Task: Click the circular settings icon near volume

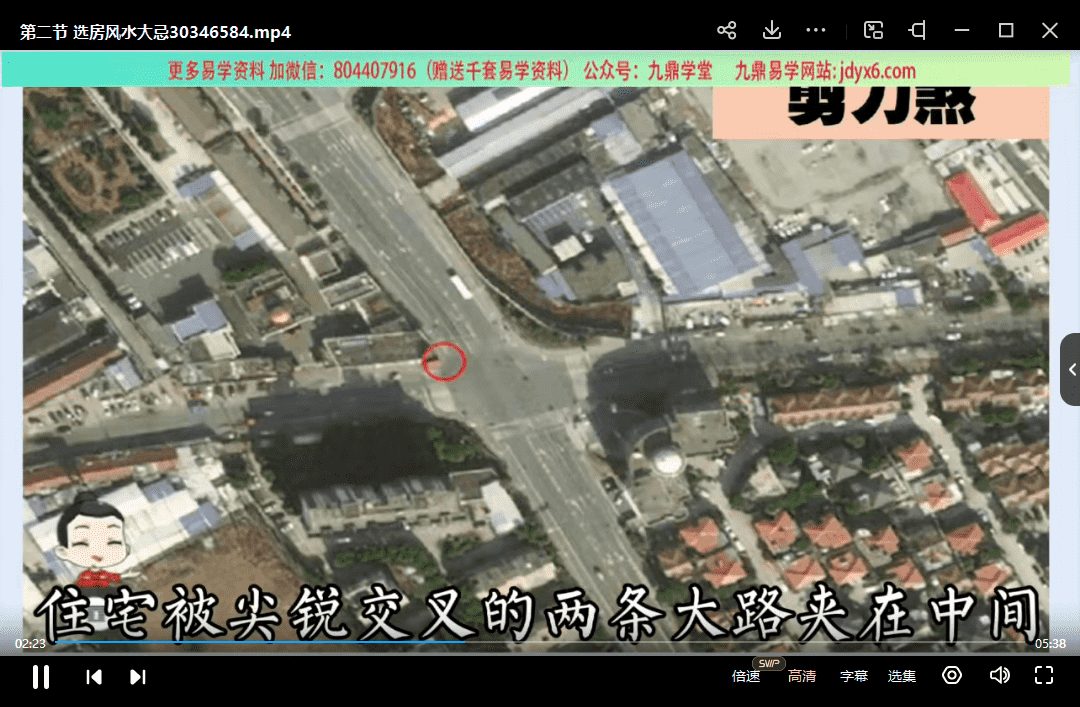Action: click(952, 675)
